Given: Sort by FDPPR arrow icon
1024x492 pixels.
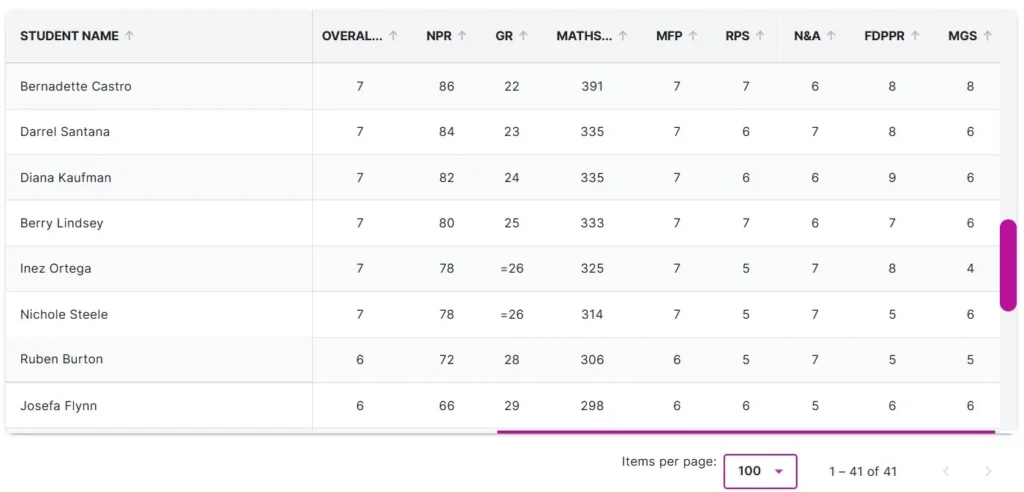Looking at the screenshot, I should [915, 36].
